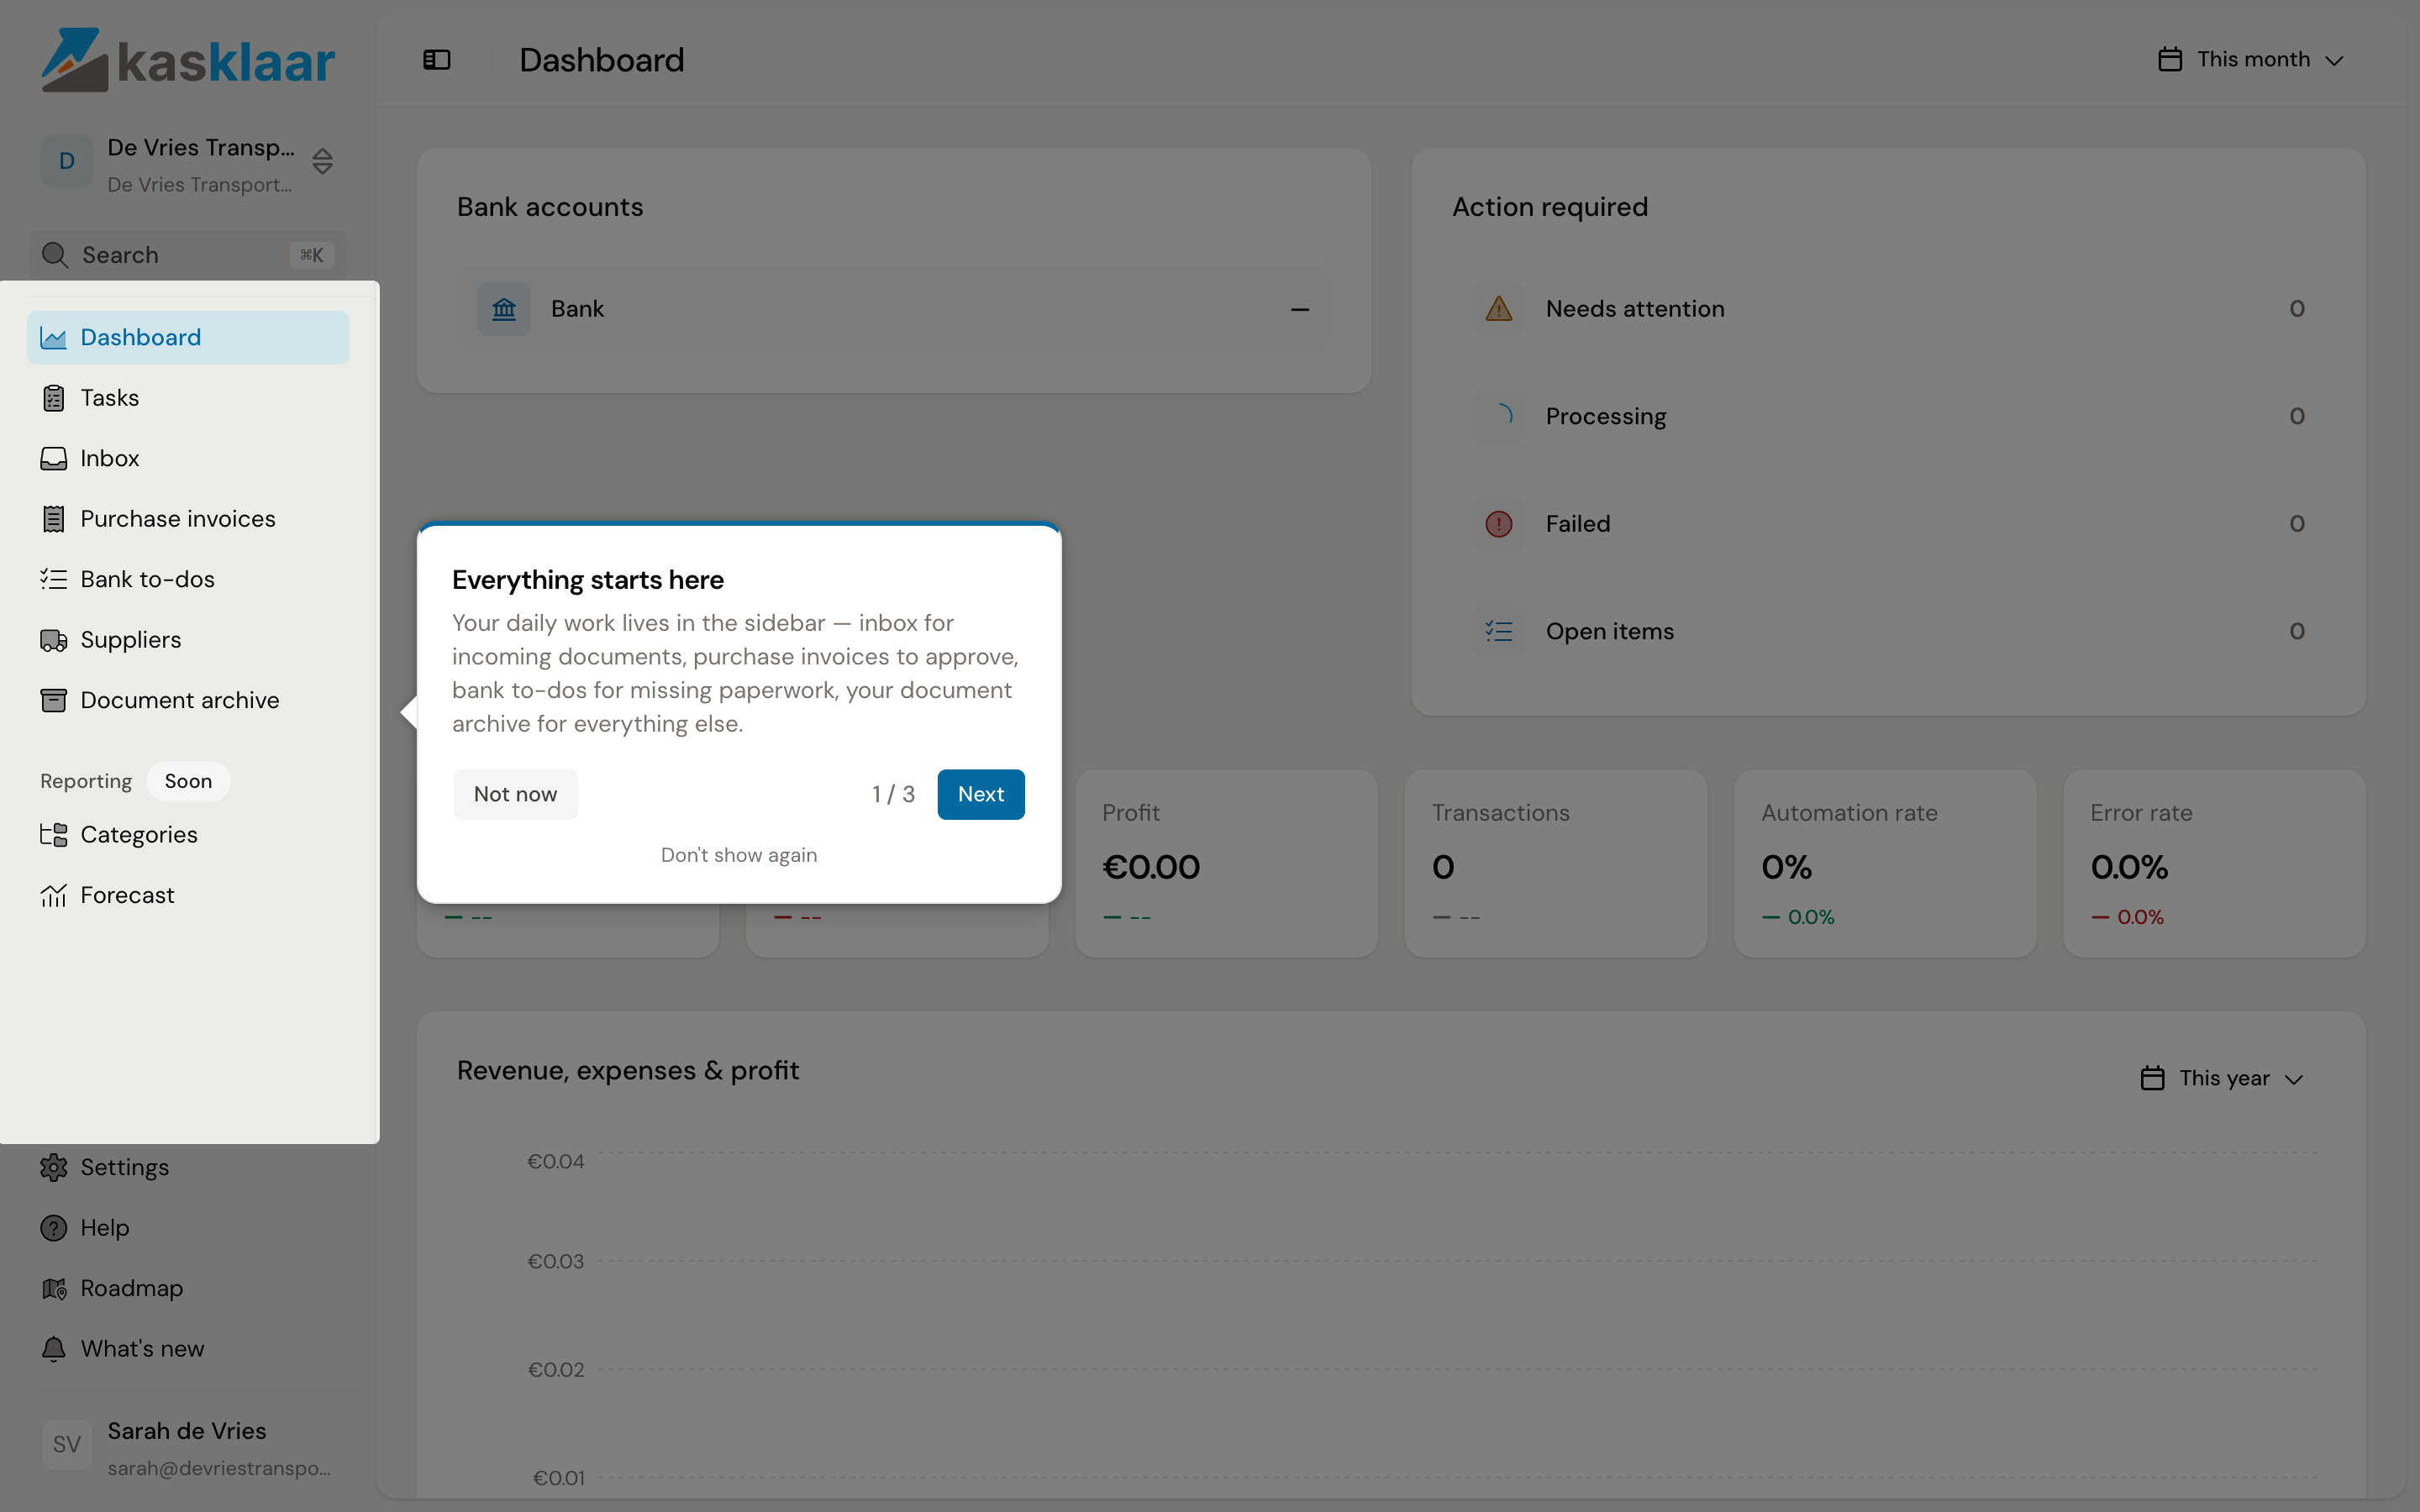This screenshot has height=1512, width=2420.
Task: Dismiss the tour with Not now
Action: pos(515,794)
